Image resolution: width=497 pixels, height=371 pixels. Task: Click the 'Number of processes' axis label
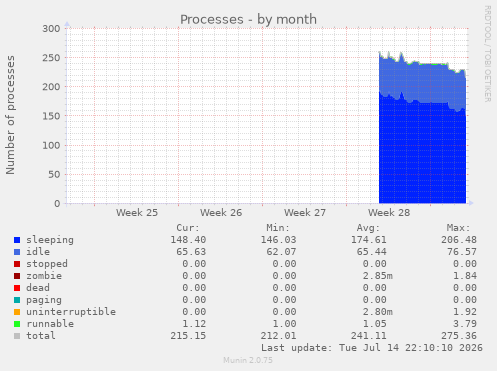(10, 115)
